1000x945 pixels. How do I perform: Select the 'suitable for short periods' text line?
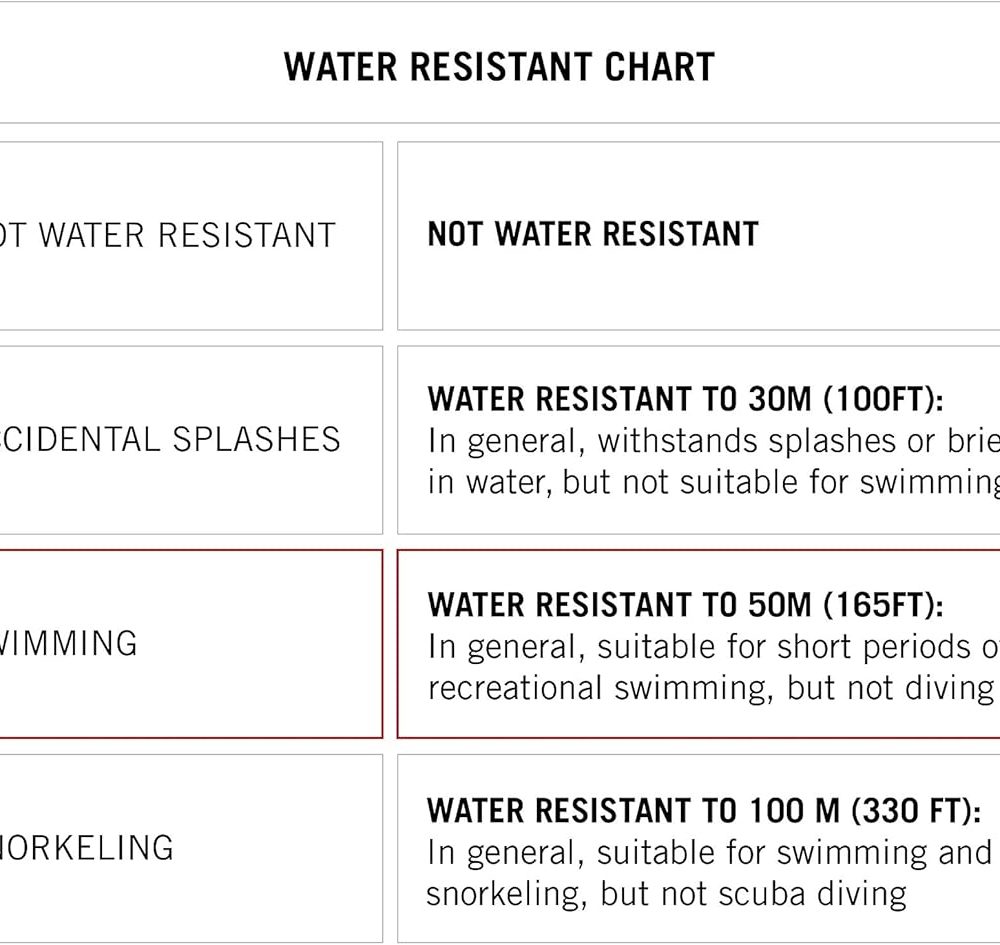tap(712, 647)
